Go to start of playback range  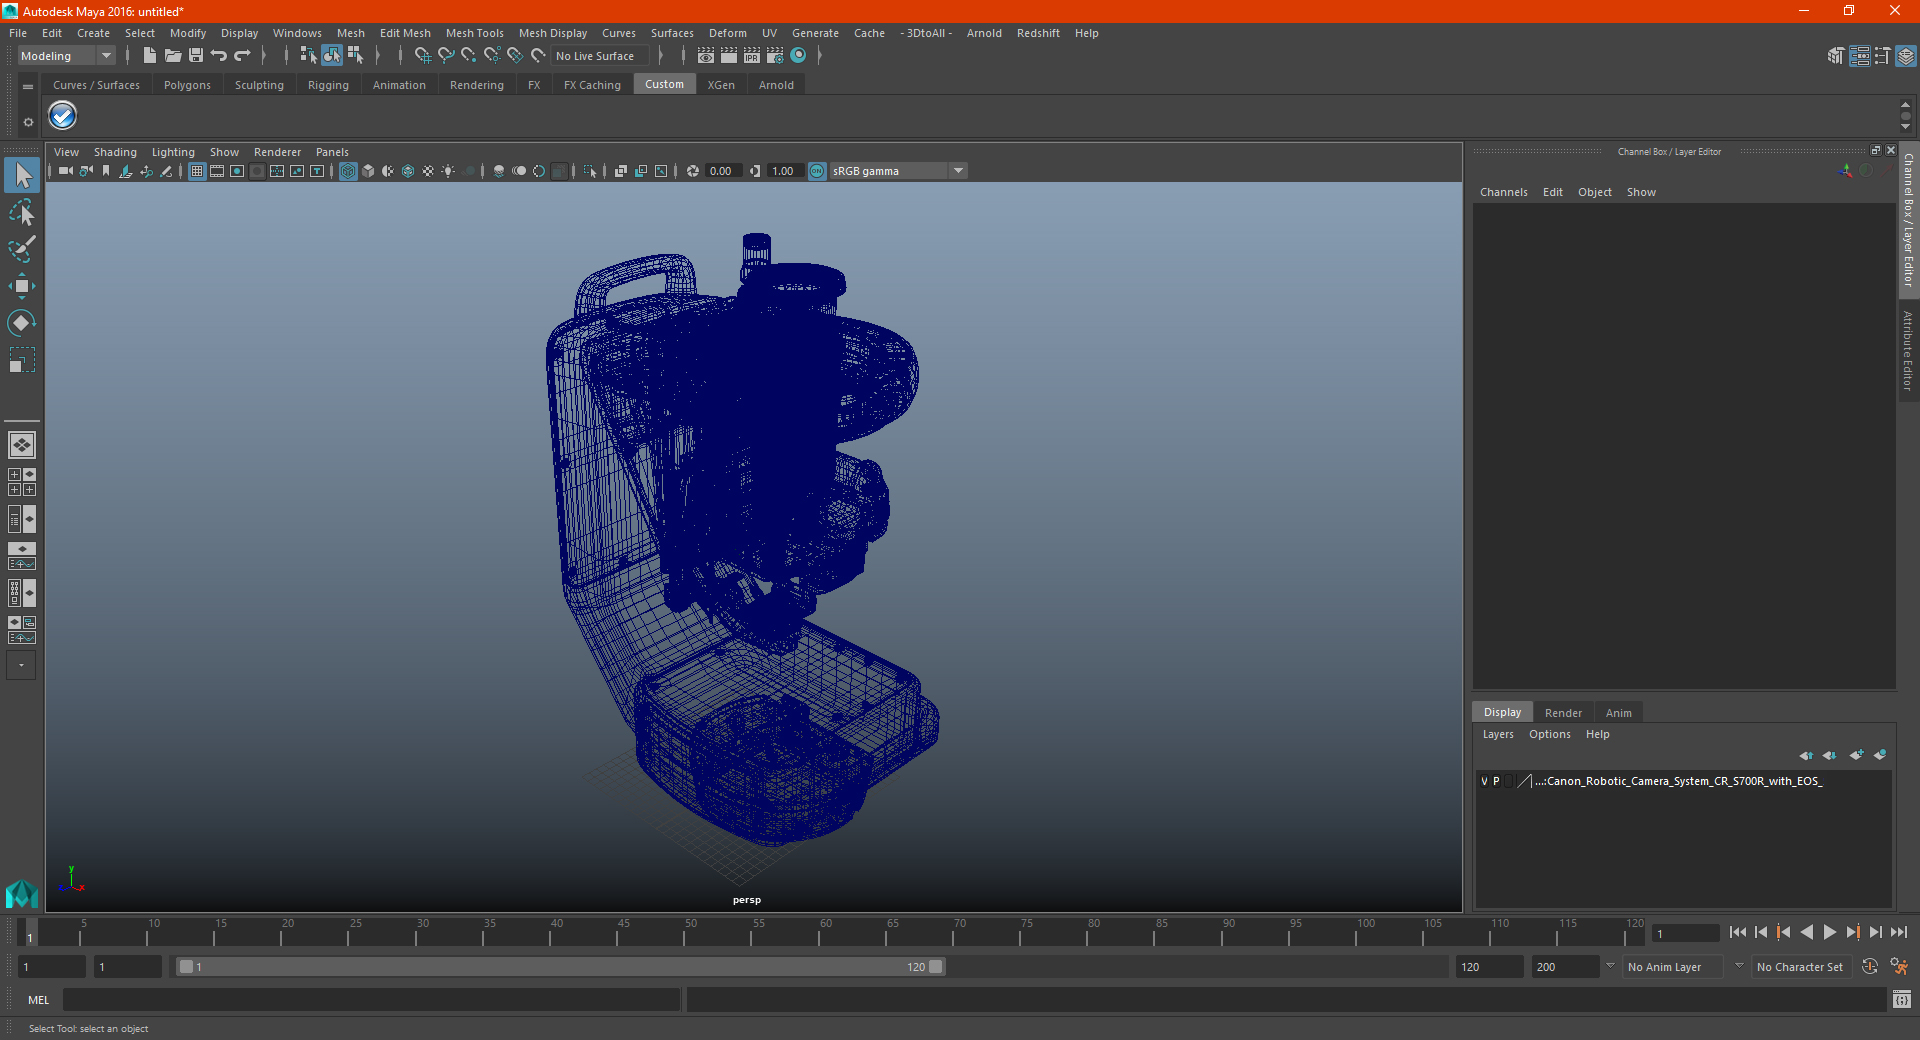coord(1738,932)
